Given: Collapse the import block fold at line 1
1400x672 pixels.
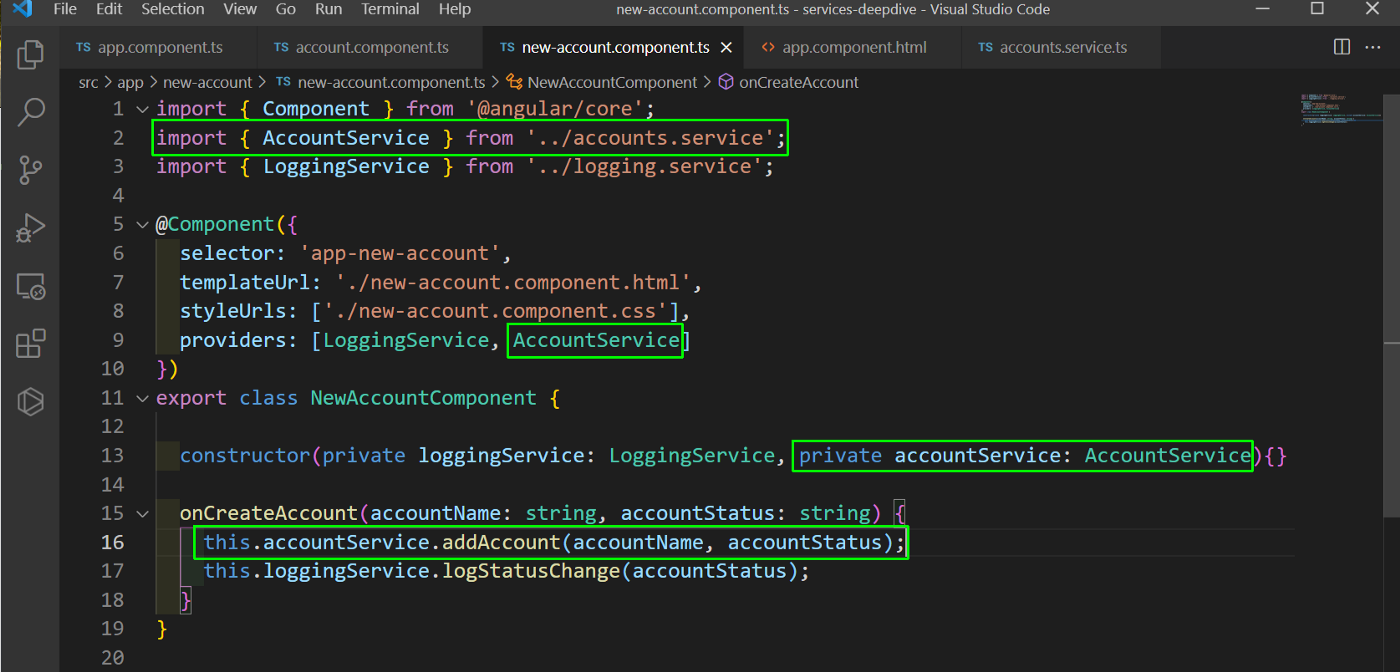Looking at the screenshot, I should (142, 109).
